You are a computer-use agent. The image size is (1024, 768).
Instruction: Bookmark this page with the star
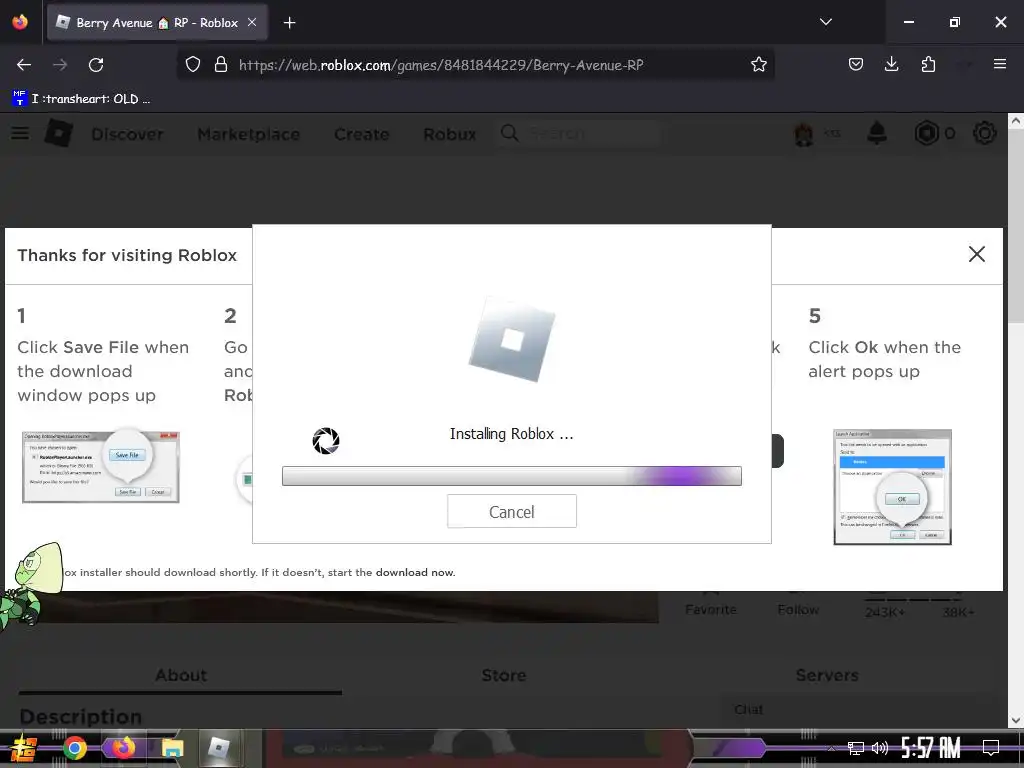point(758,65)
